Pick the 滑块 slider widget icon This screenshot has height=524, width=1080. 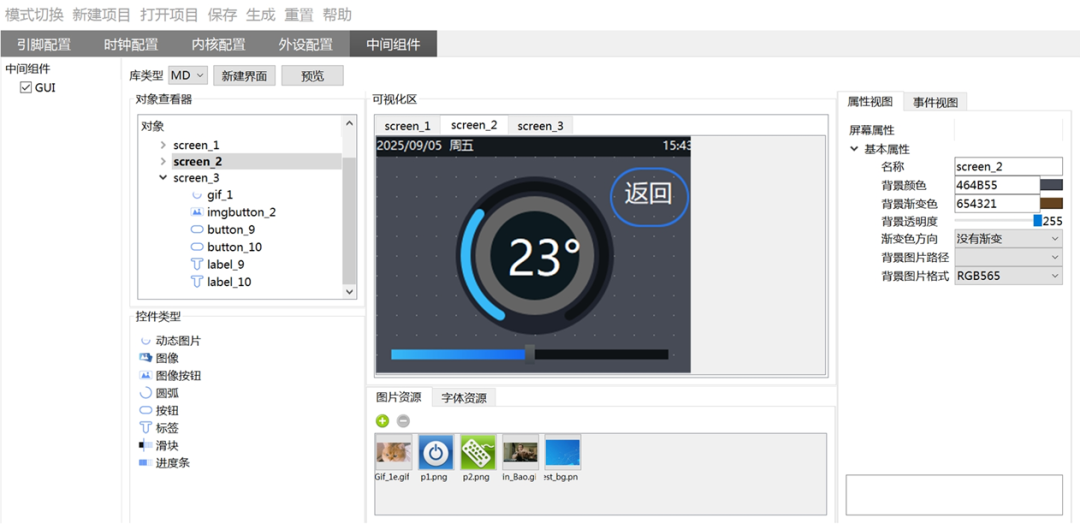145,445
